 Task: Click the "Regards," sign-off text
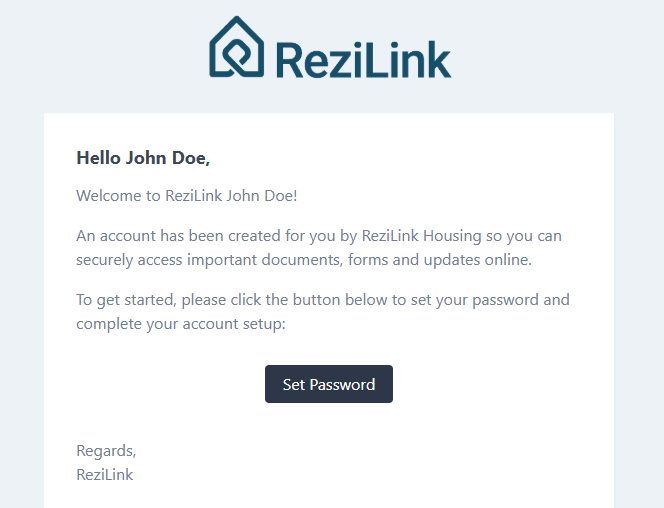[x=106, y=451]
